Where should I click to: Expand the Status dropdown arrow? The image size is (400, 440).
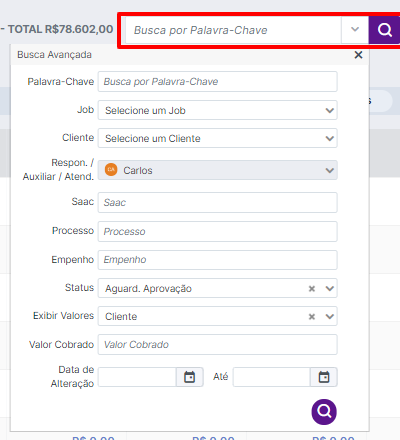coord(330,288)
